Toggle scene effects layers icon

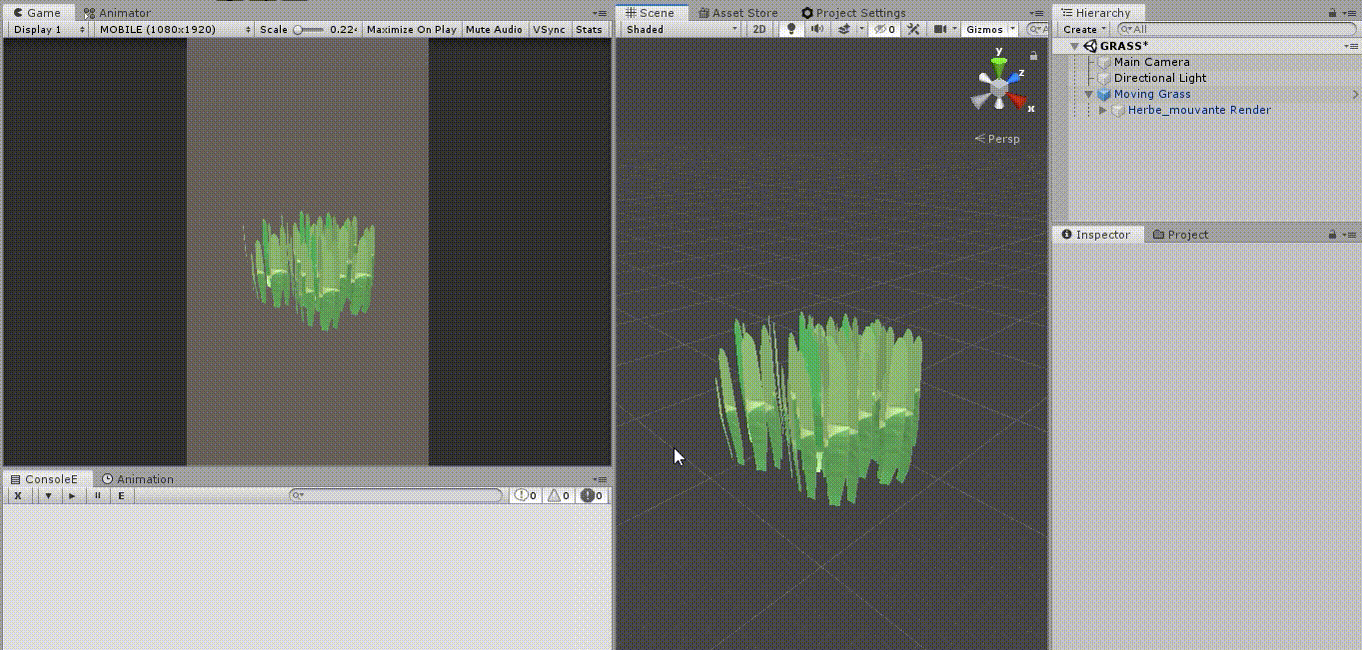click(843, 29)
